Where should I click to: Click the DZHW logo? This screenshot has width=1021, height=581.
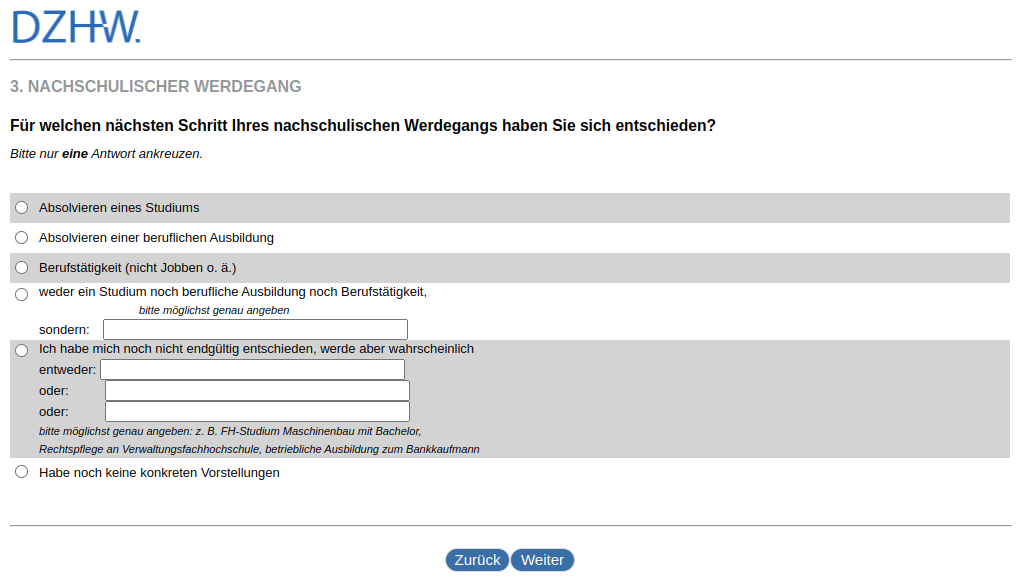coord(76,28)
